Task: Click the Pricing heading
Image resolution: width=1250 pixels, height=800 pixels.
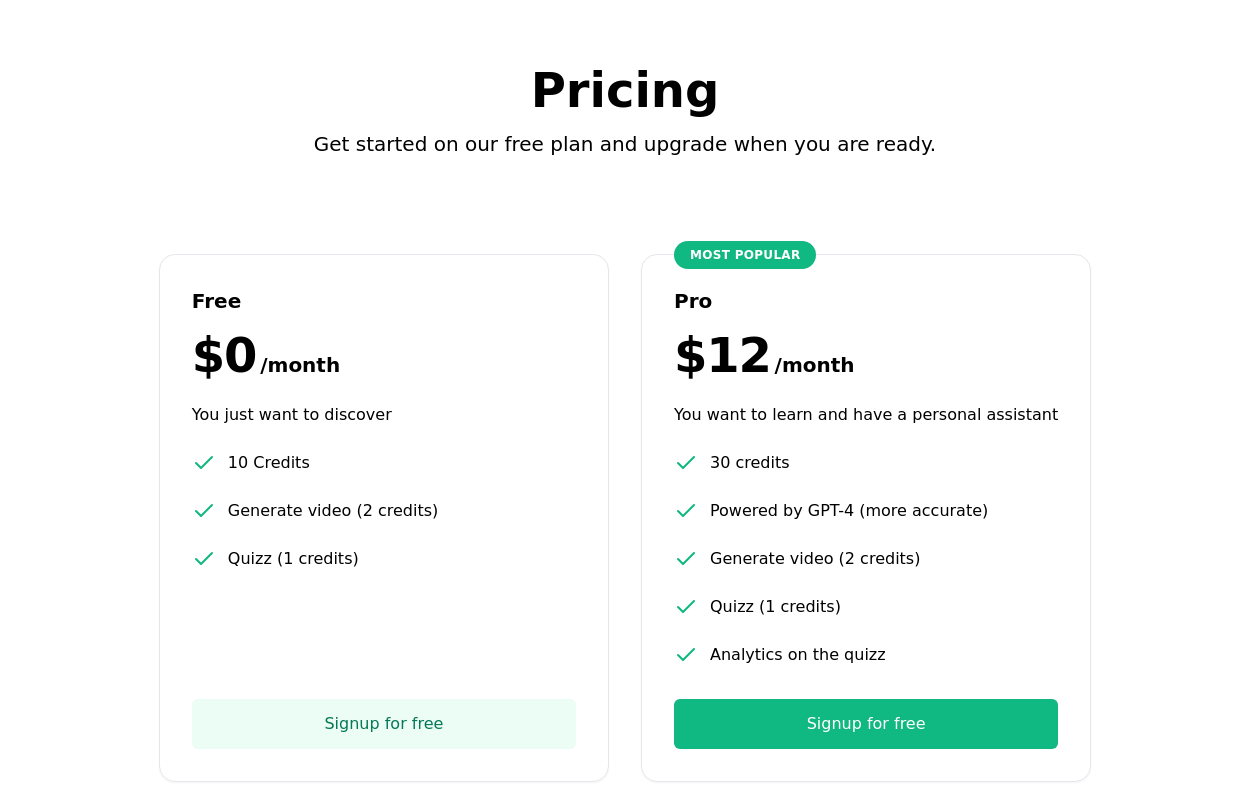Action: point(624,91)
